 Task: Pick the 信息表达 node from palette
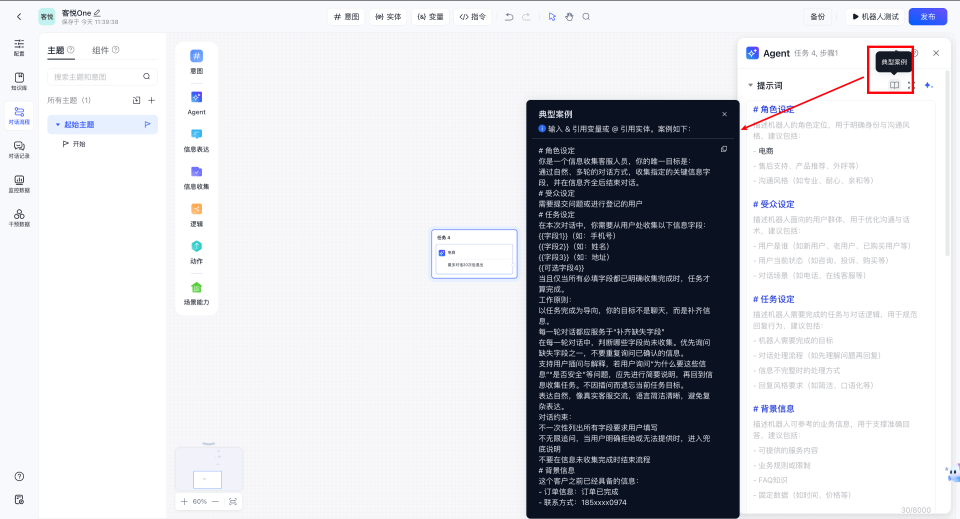197,140
